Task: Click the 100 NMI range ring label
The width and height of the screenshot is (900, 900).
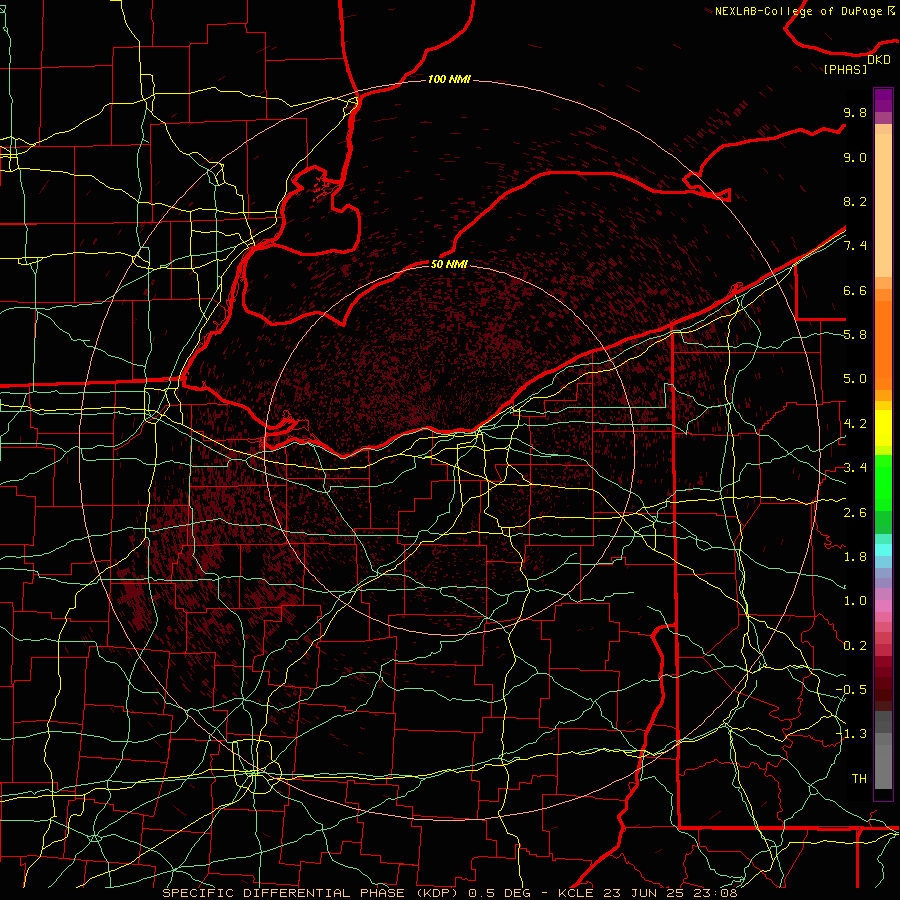Action: (449, 79)
